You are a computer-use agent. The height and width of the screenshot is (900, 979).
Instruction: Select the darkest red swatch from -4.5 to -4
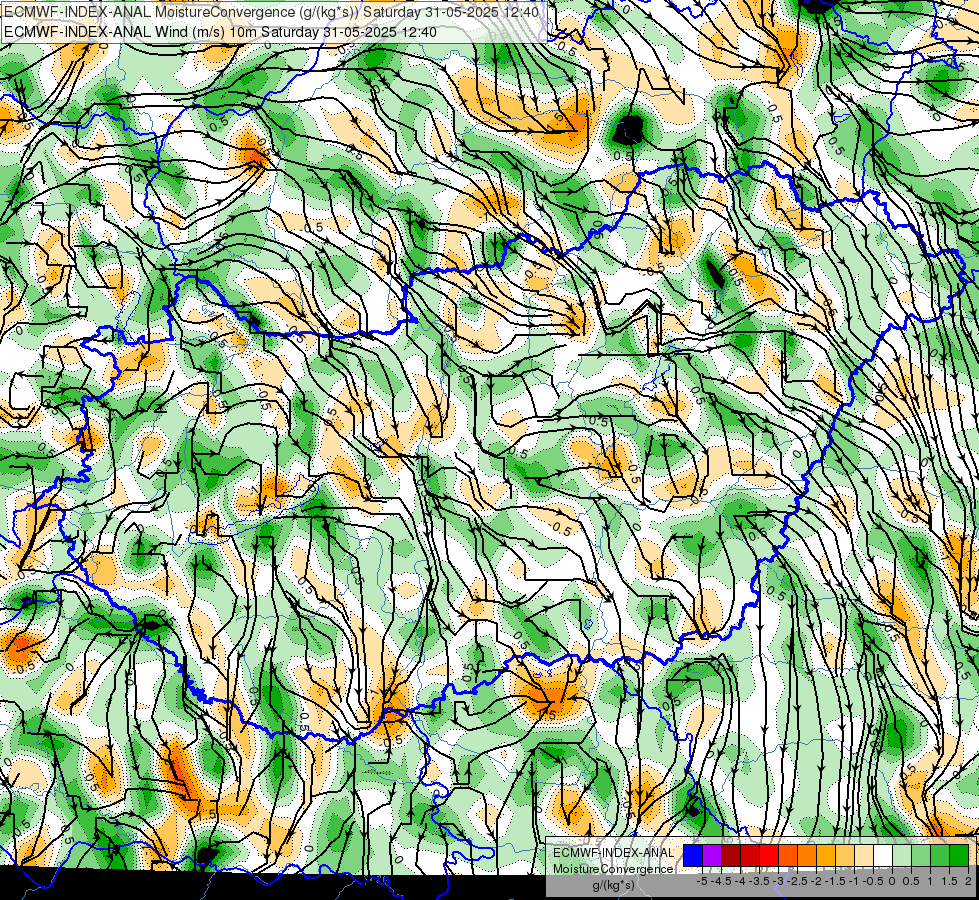731,856
